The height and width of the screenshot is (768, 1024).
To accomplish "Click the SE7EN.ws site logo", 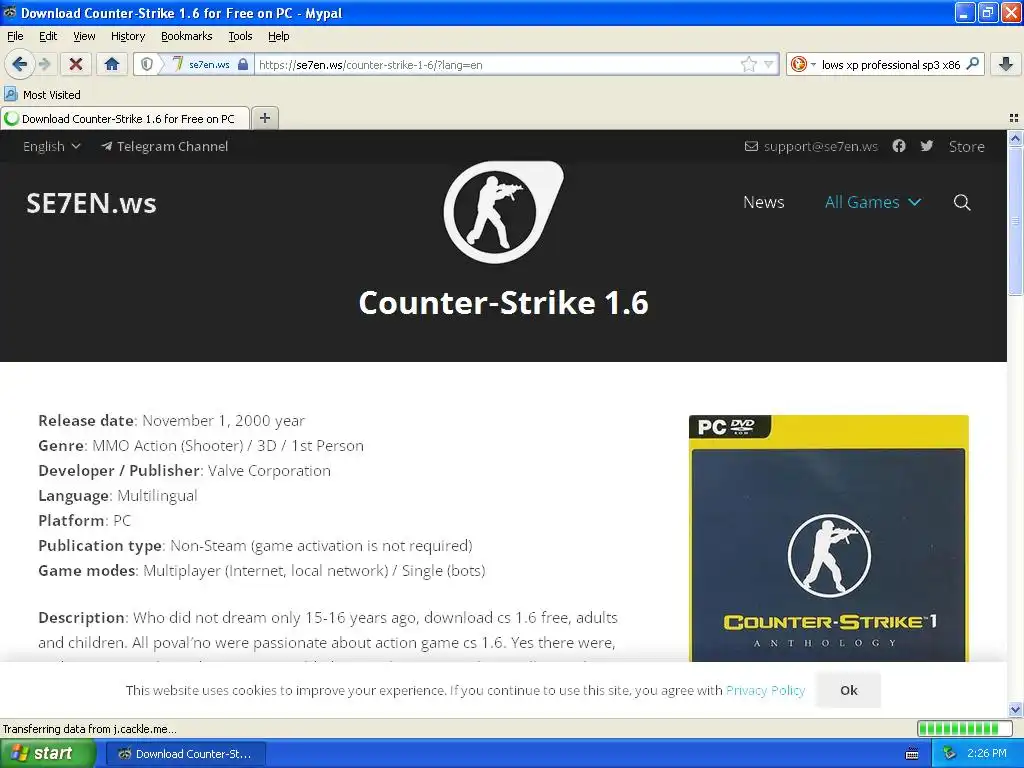I will pos(91,203).
